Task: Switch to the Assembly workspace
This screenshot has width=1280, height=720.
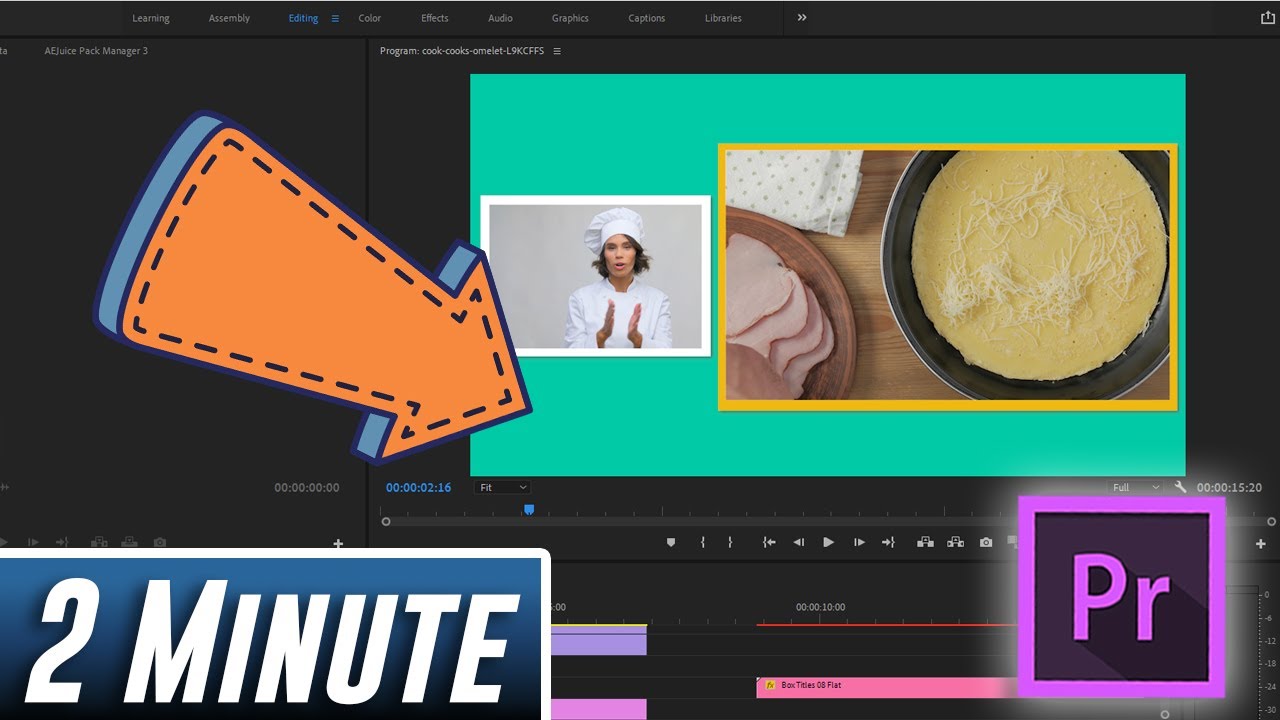Action: point(229,18)
